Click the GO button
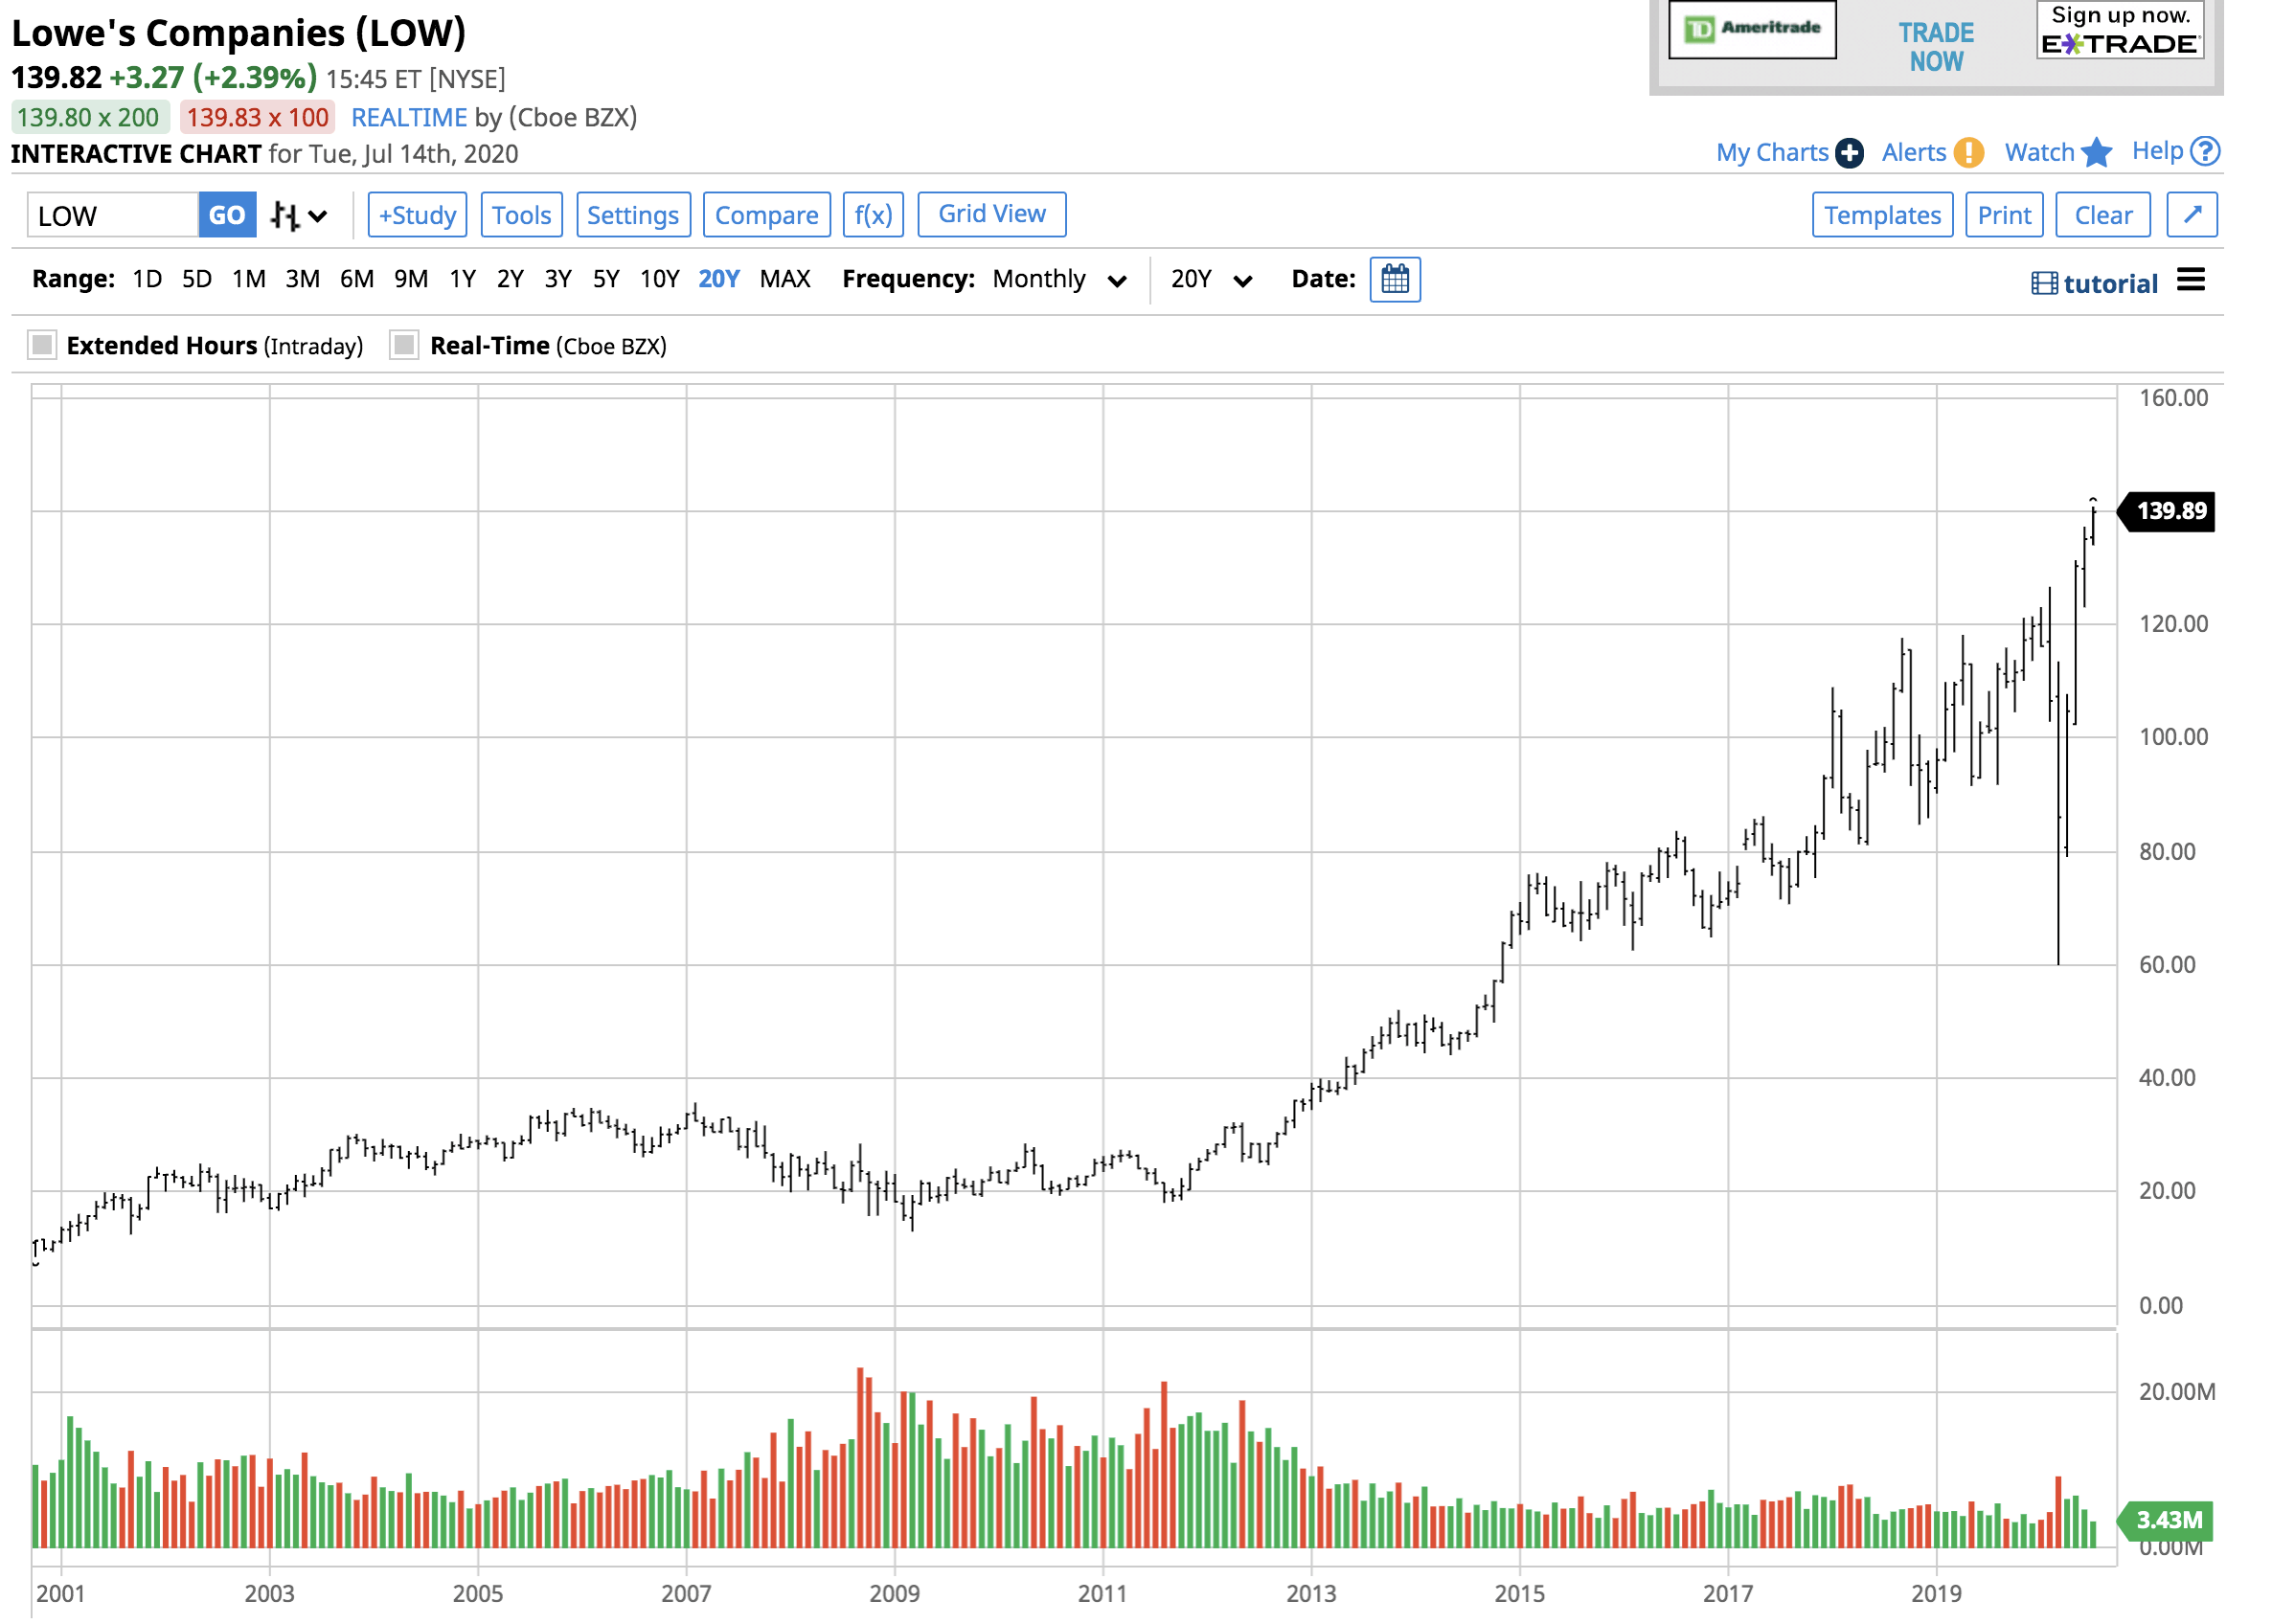Image resolution: width=2272 pixels, height=1624 pixels. click(227, 215)
